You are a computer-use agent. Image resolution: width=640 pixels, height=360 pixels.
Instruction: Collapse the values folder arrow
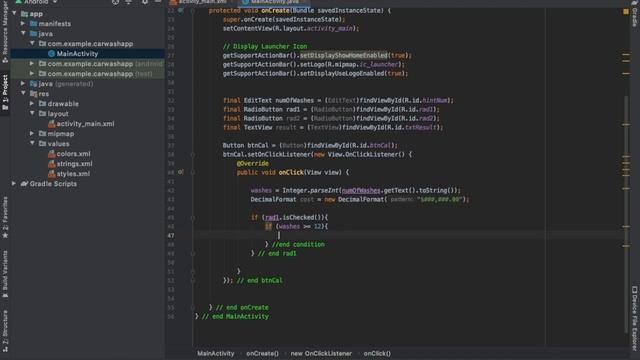[32, 144]
